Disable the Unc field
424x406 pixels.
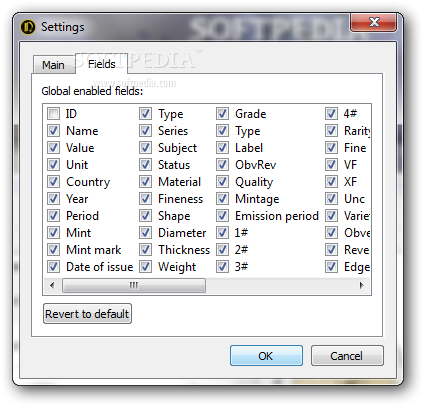tap(331, 199)
